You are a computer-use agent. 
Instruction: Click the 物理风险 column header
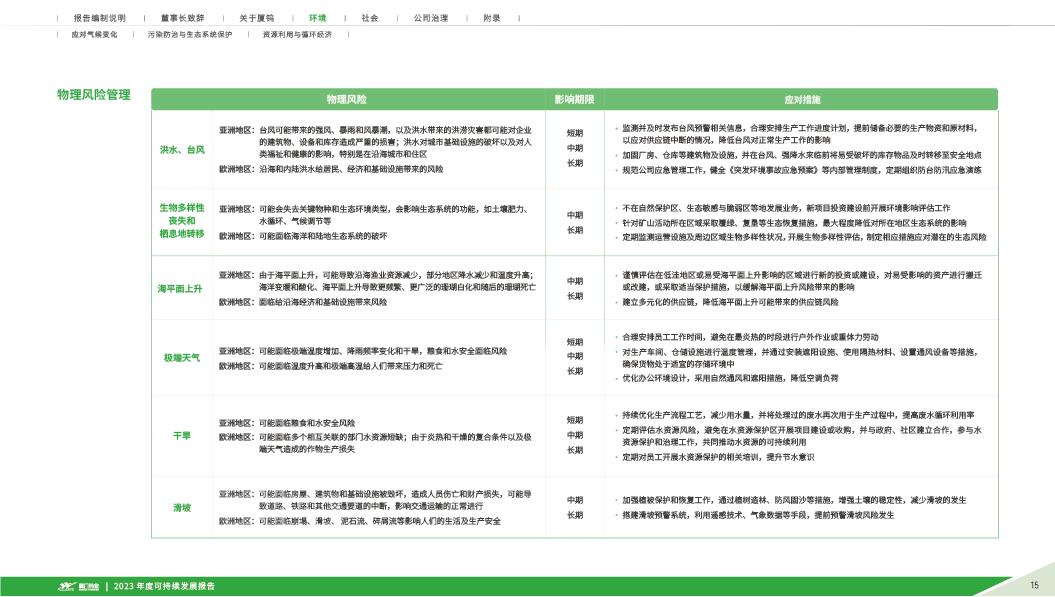[347, 100]
